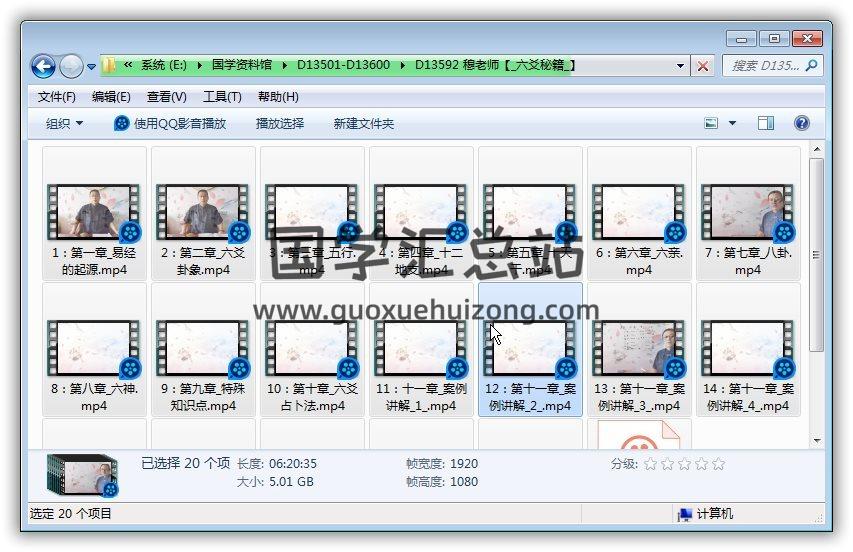Click the Back navigation arrow
This screenshot has height=552, width=853.
[x=43, y=66]
